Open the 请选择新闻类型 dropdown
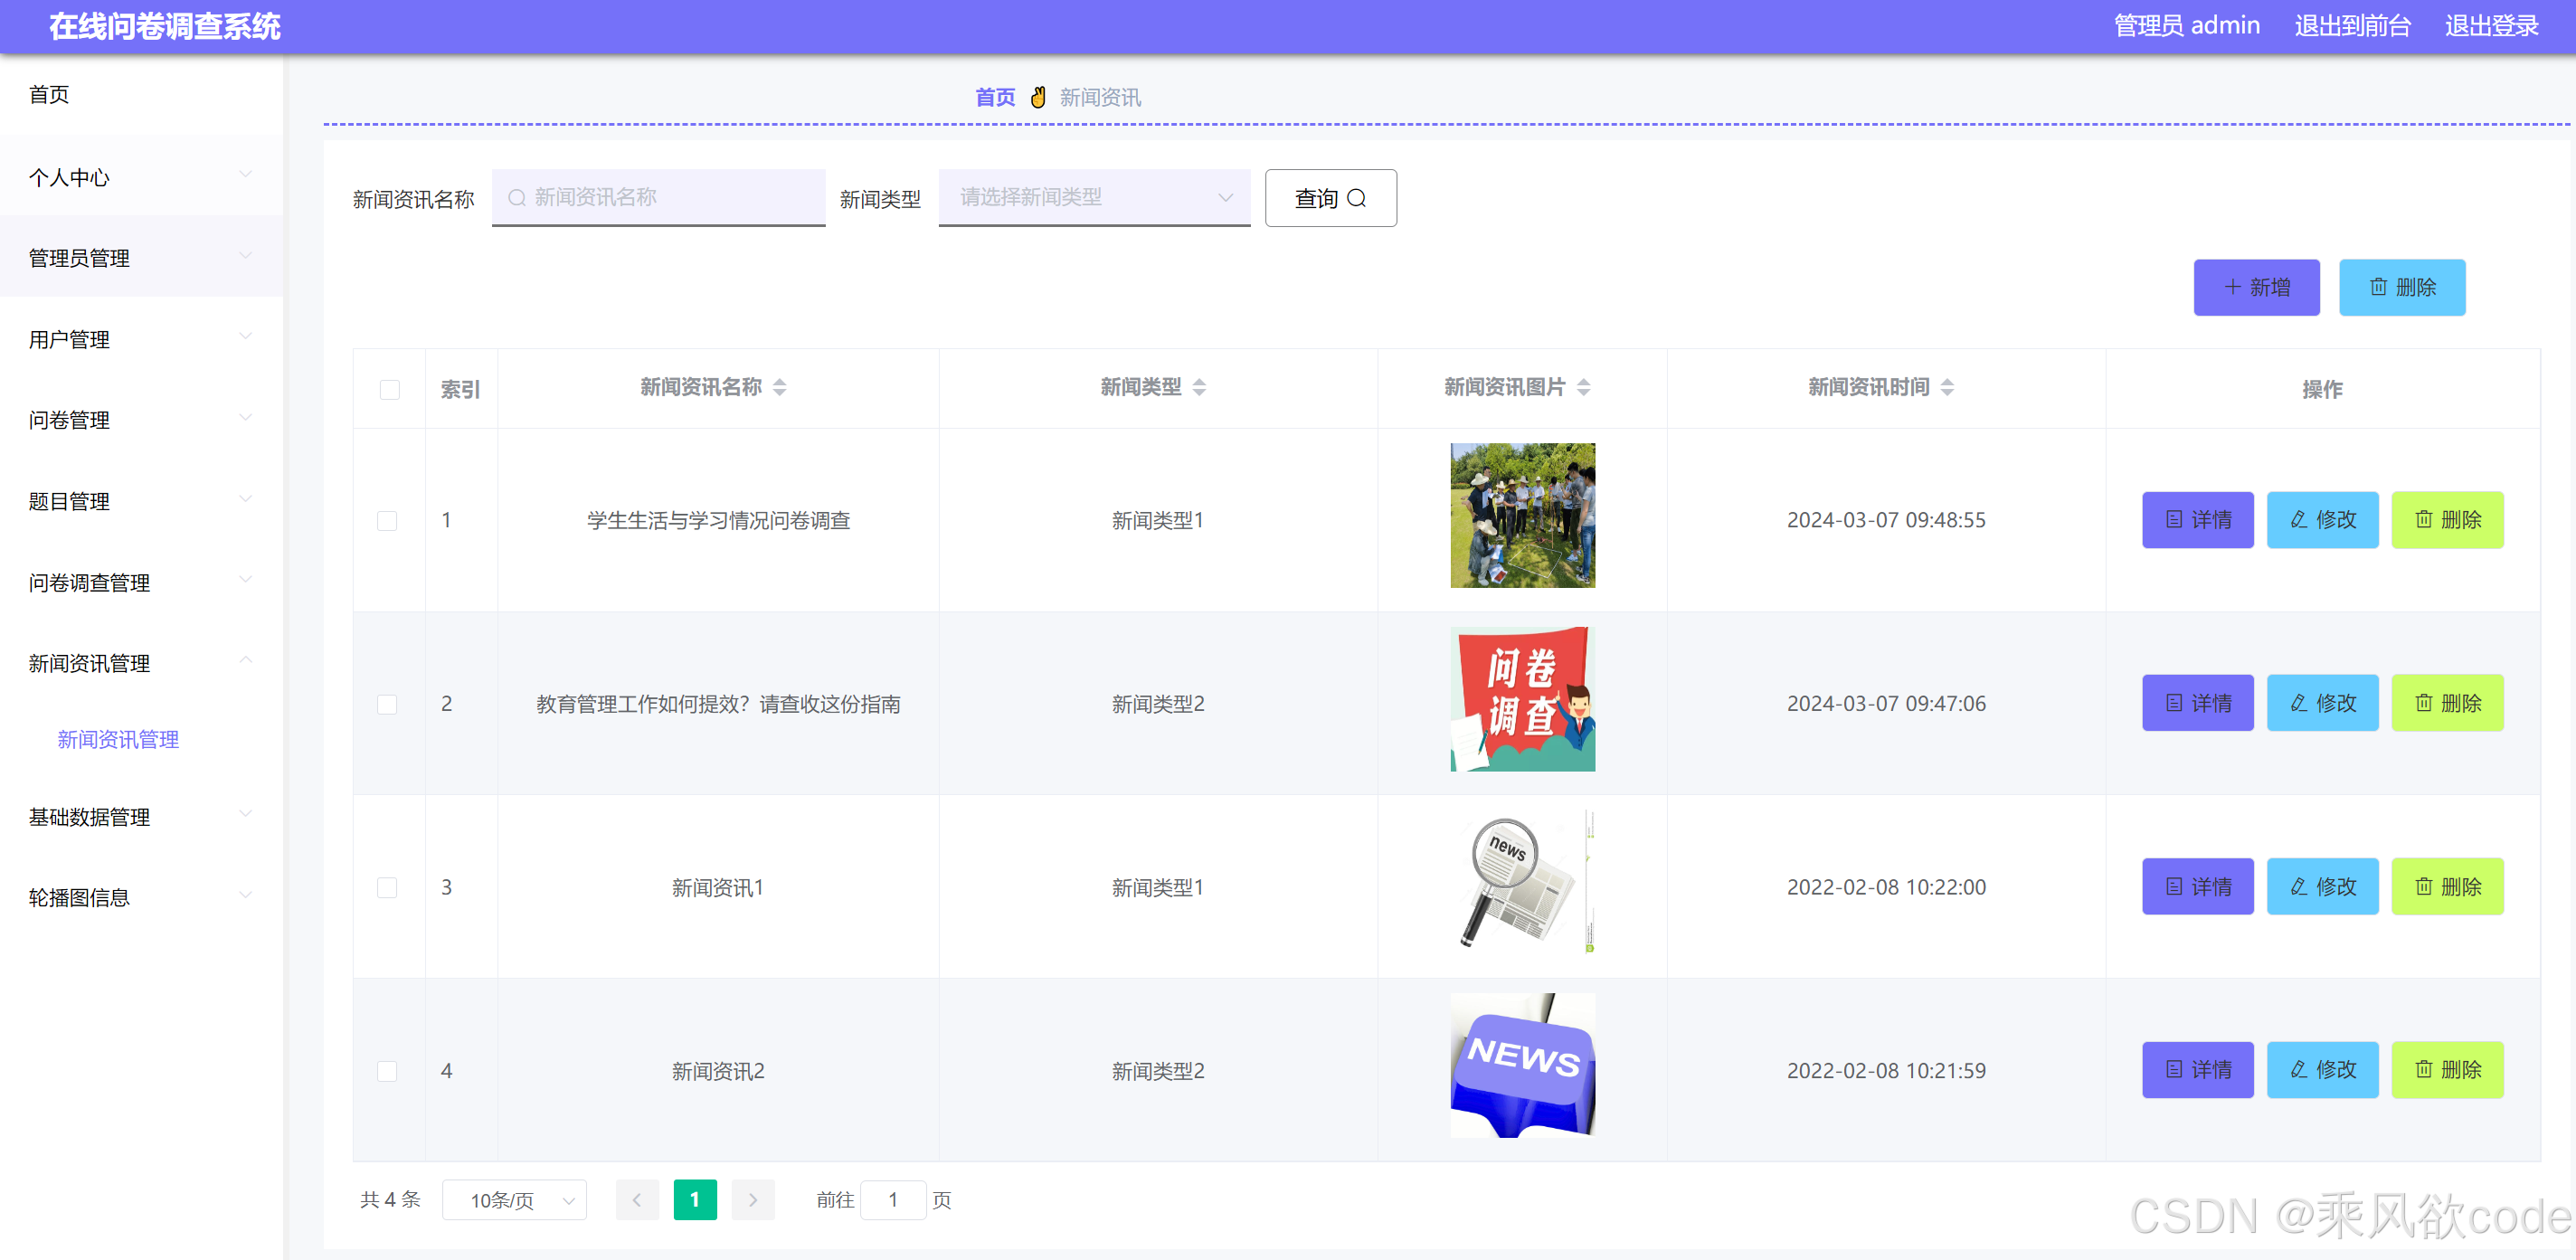Image resolution: width=2576 pixels, height=1260 pixels. pos(1093,198)
